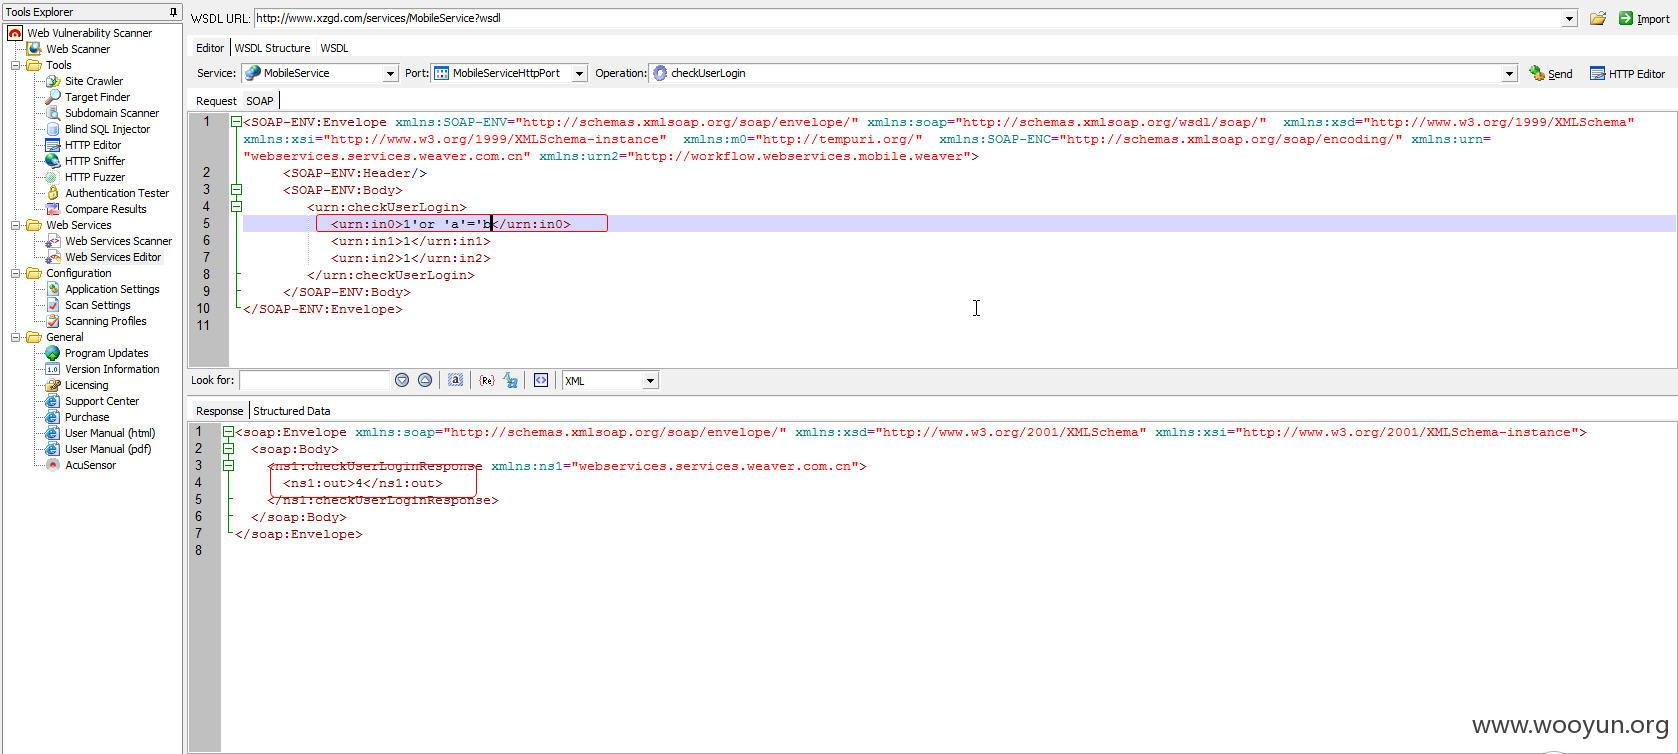Collapse soap:Body node in response
Image resolution: width=1678 pixels, height=754 pixels.
(x=229, y=449)
